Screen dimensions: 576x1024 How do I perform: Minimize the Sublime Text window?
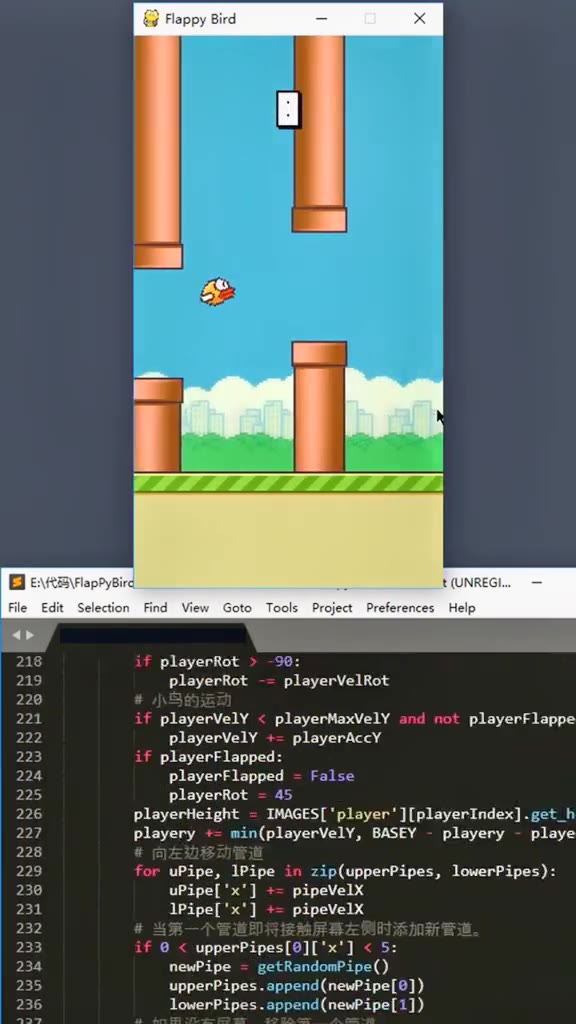click(x=537, y=583)
